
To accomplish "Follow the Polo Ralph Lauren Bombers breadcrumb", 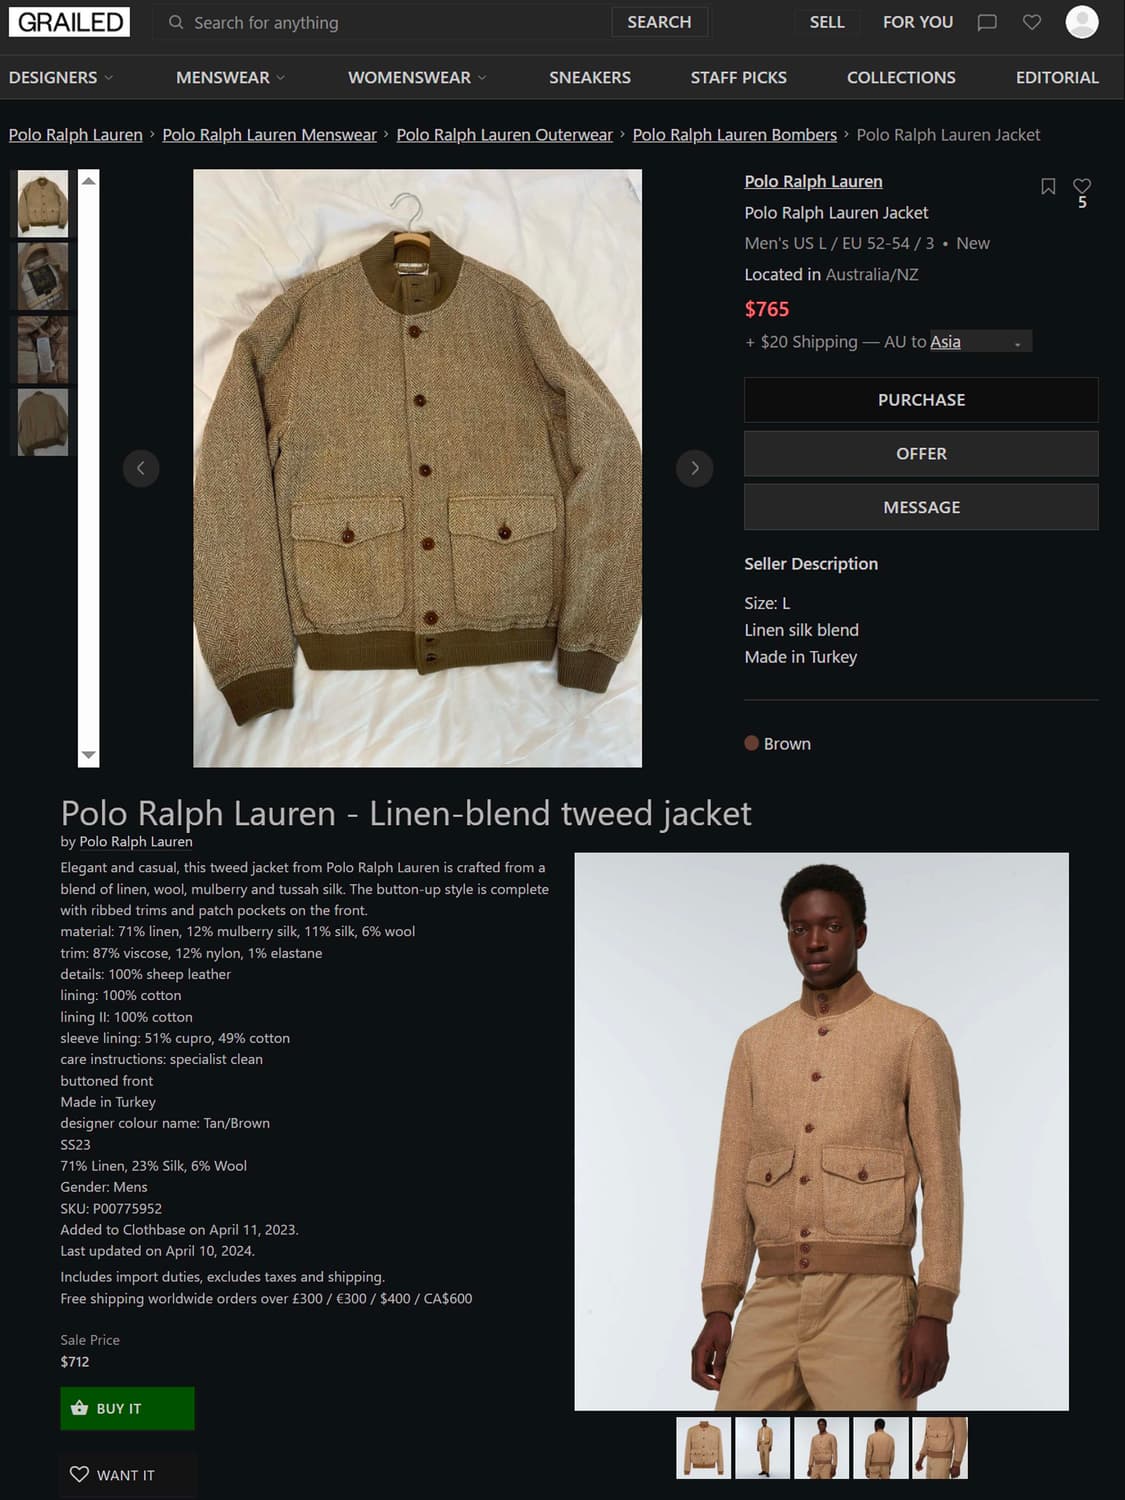I will 735,135.
